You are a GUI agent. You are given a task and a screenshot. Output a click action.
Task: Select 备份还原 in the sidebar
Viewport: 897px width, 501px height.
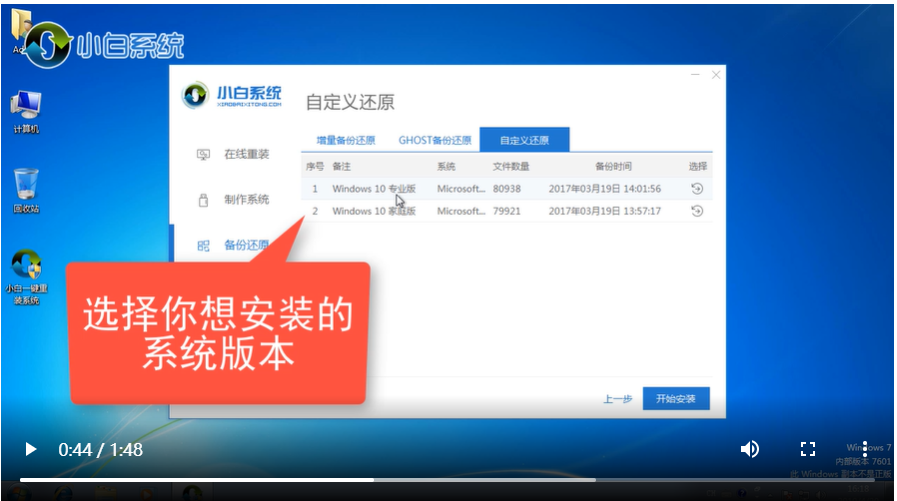[x=246, y=245]
